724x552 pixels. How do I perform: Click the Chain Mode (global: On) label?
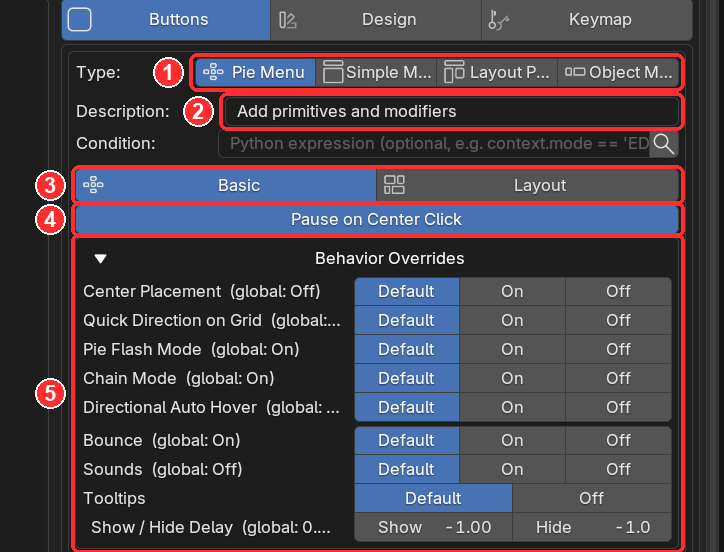pyautogui.click(x=179, y=378)
